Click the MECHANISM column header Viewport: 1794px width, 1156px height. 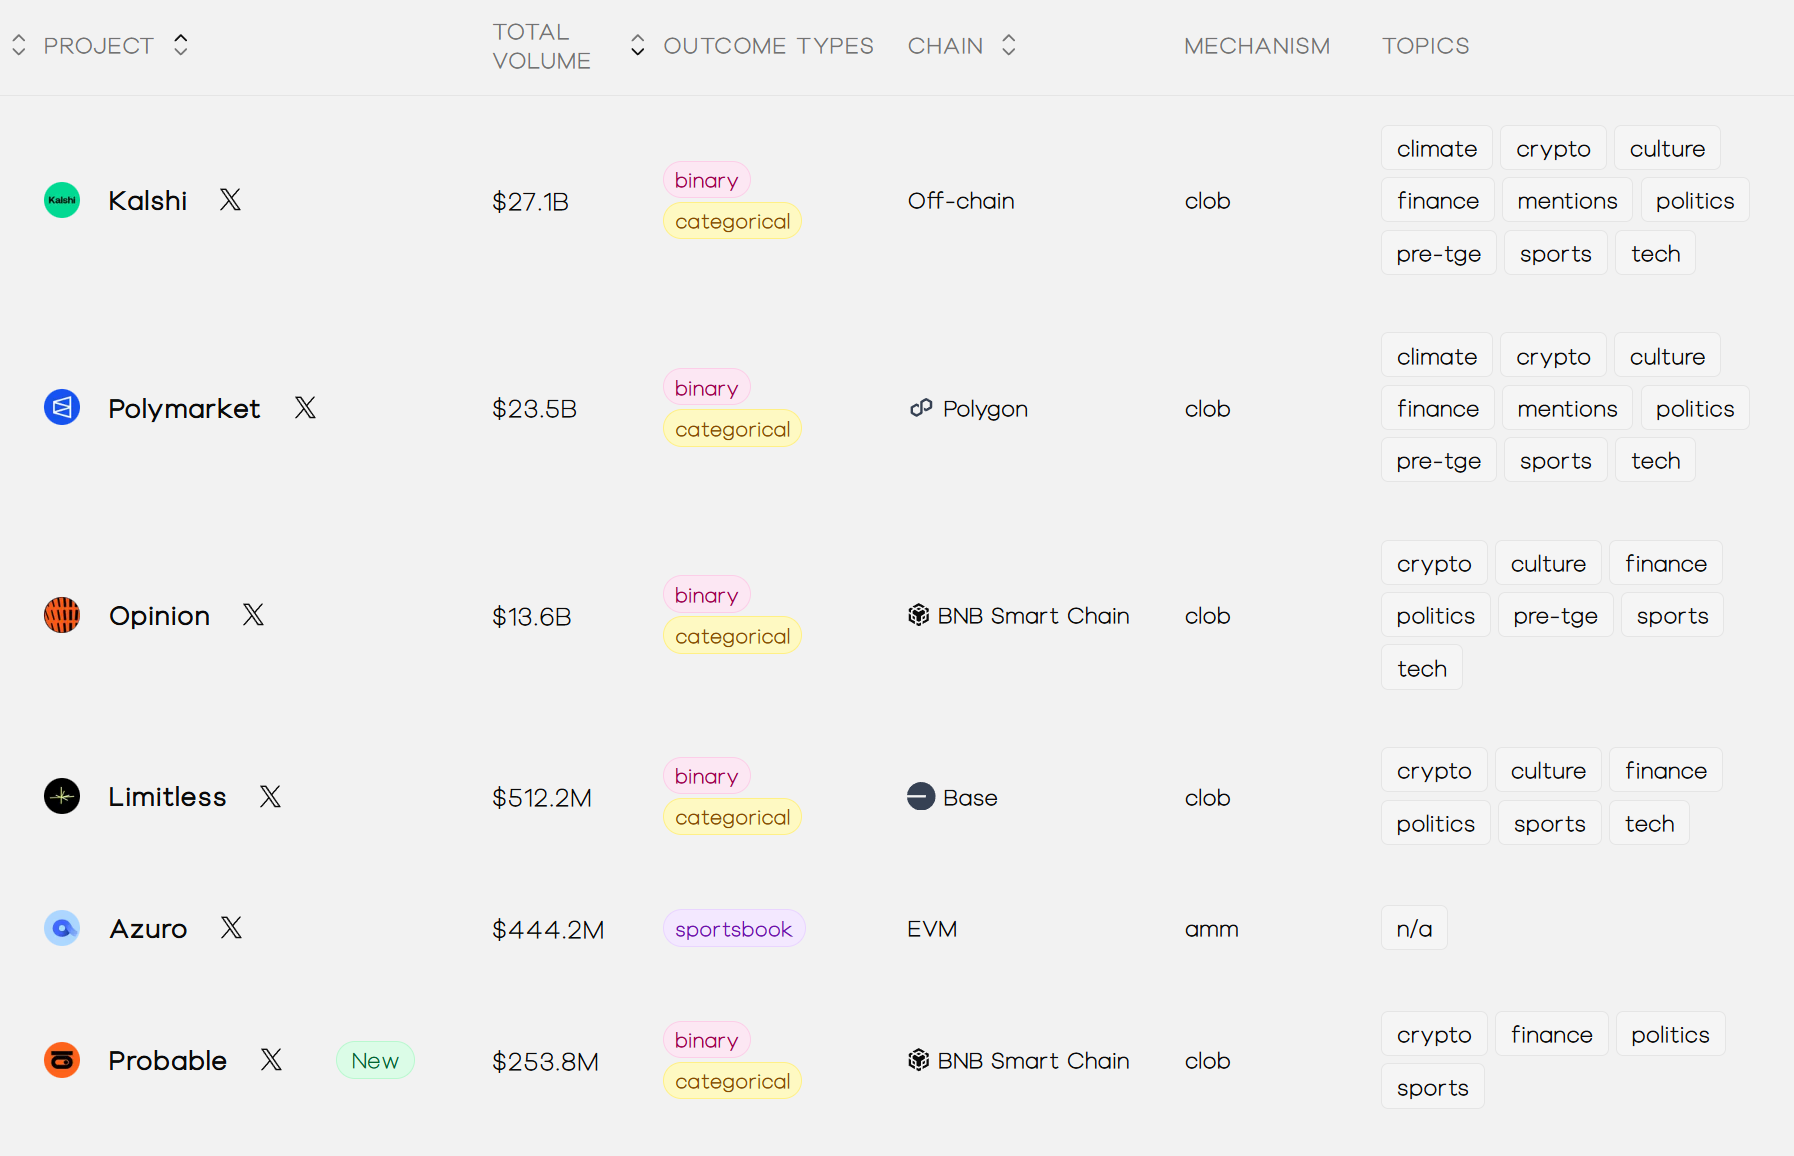pos(1257,46)
